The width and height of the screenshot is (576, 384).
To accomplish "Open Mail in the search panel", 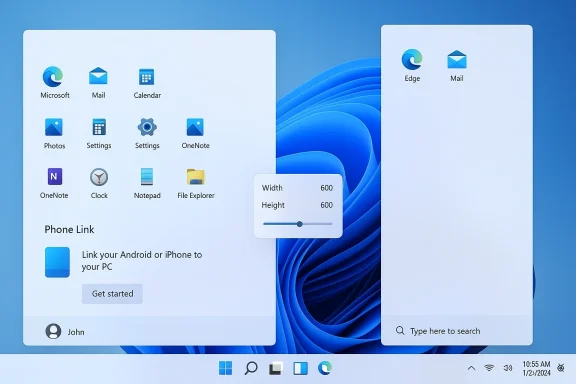I will point(457,65).
